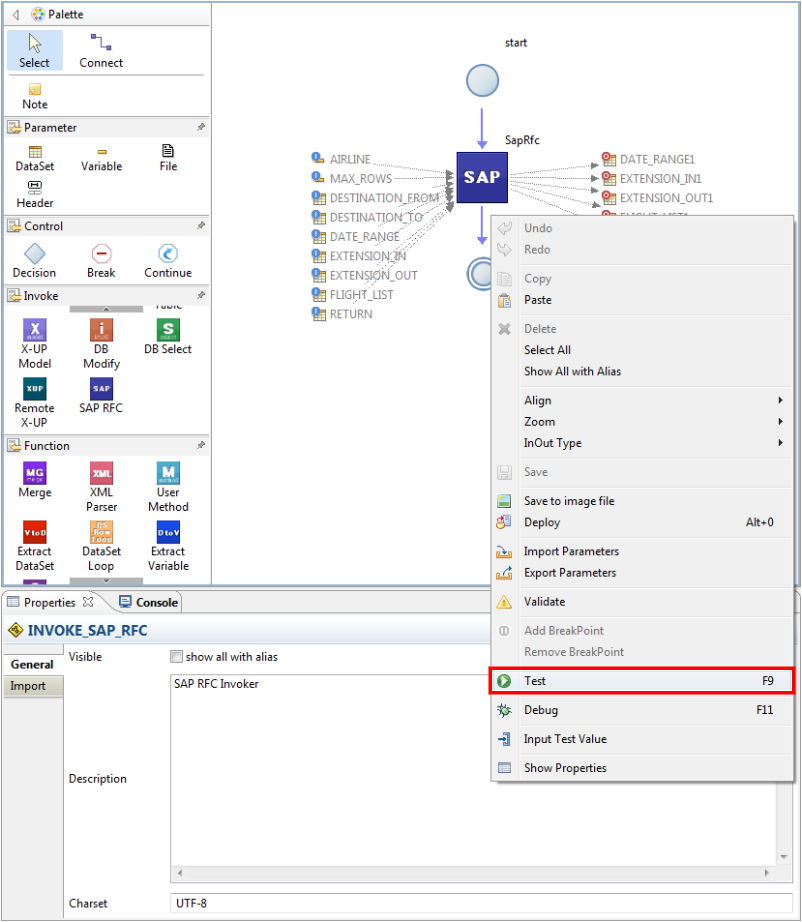This screenshot has height=922, width=802.
Task: Choose Deploy from the context menu
Action: [x=642, y=522]
